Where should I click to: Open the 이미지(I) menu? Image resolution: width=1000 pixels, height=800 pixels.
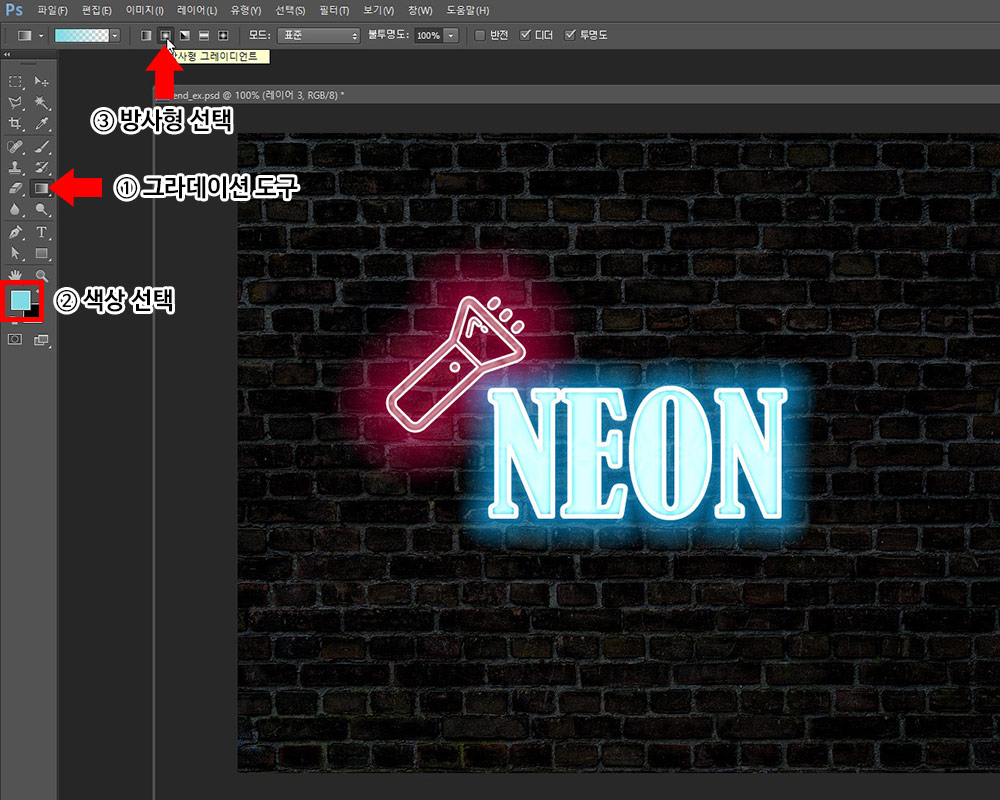tap(144, 11)
